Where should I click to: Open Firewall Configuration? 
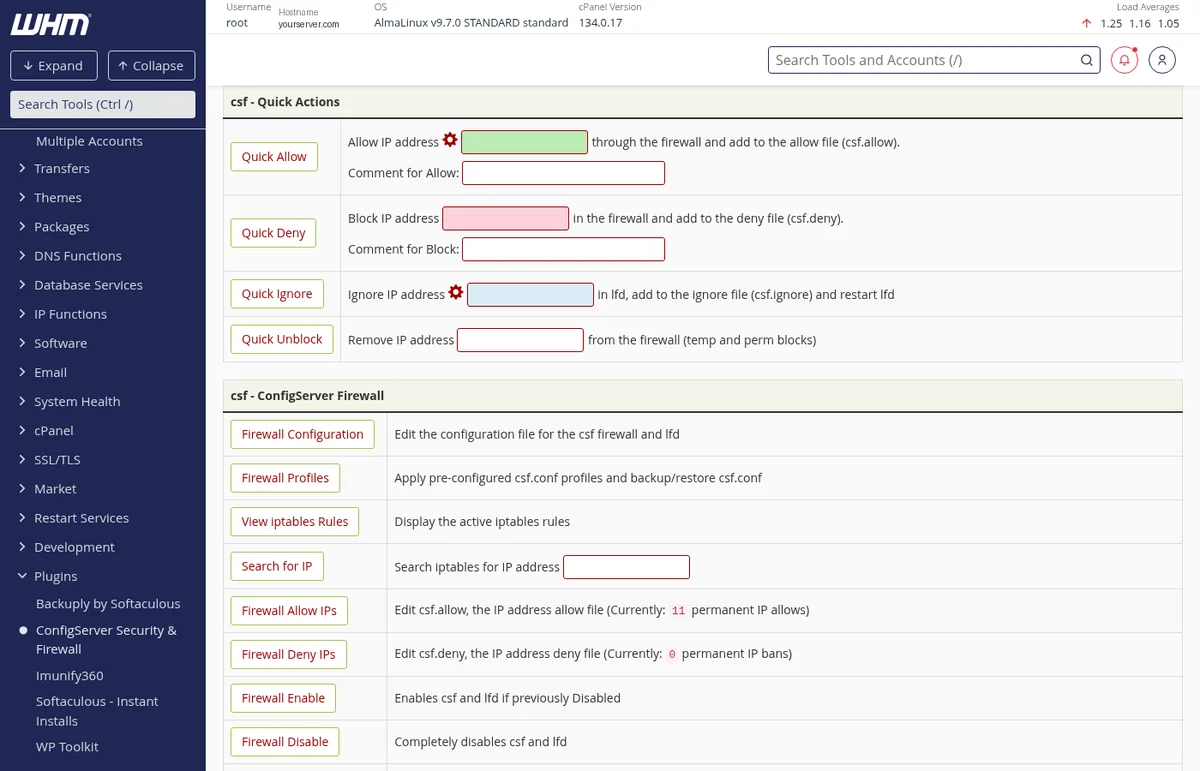pyautogui.click(x=302, y=434)
